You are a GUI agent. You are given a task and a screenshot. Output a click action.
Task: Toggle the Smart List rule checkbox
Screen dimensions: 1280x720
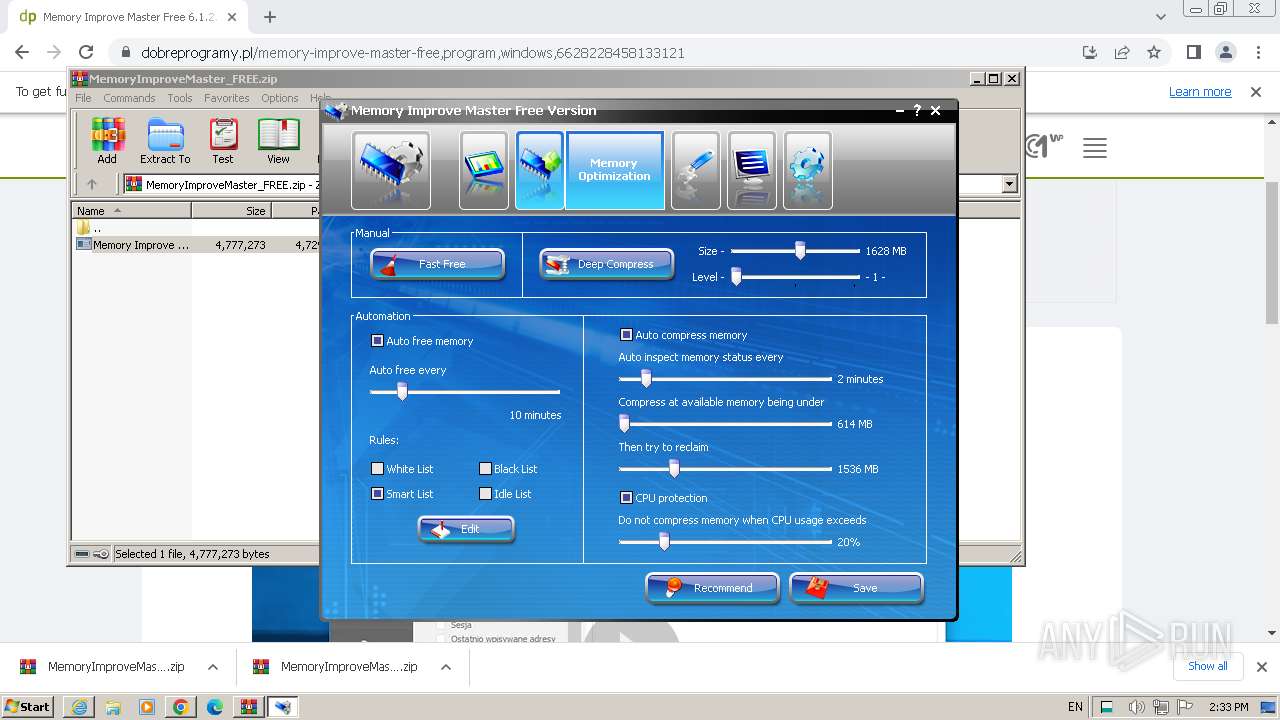click(377, 494)
